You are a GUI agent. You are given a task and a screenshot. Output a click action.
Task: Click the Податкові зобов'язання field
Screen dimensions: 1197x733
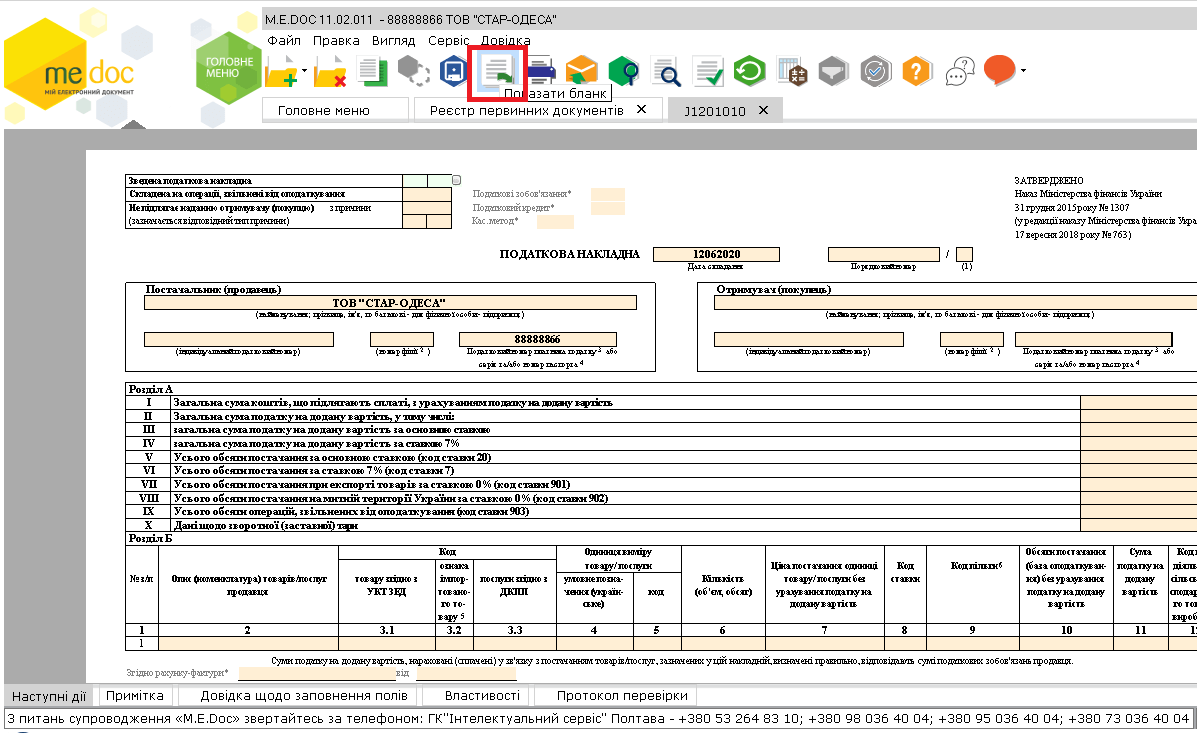tap(608, 194)
